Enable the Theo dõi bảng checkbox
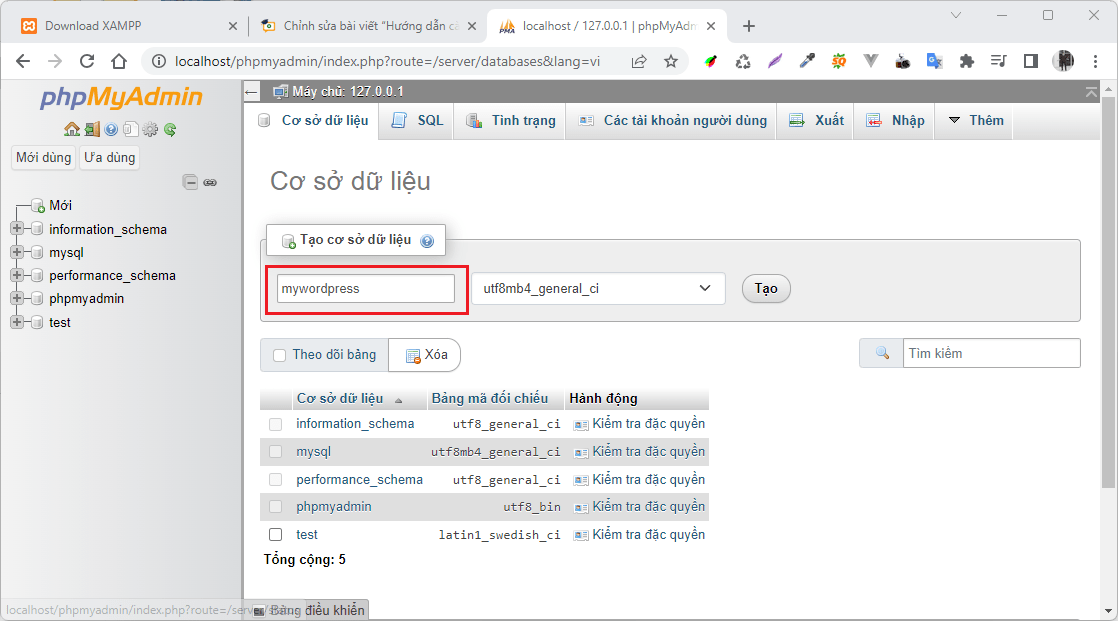Screen dimensions: 1118x621 (278, 355)
